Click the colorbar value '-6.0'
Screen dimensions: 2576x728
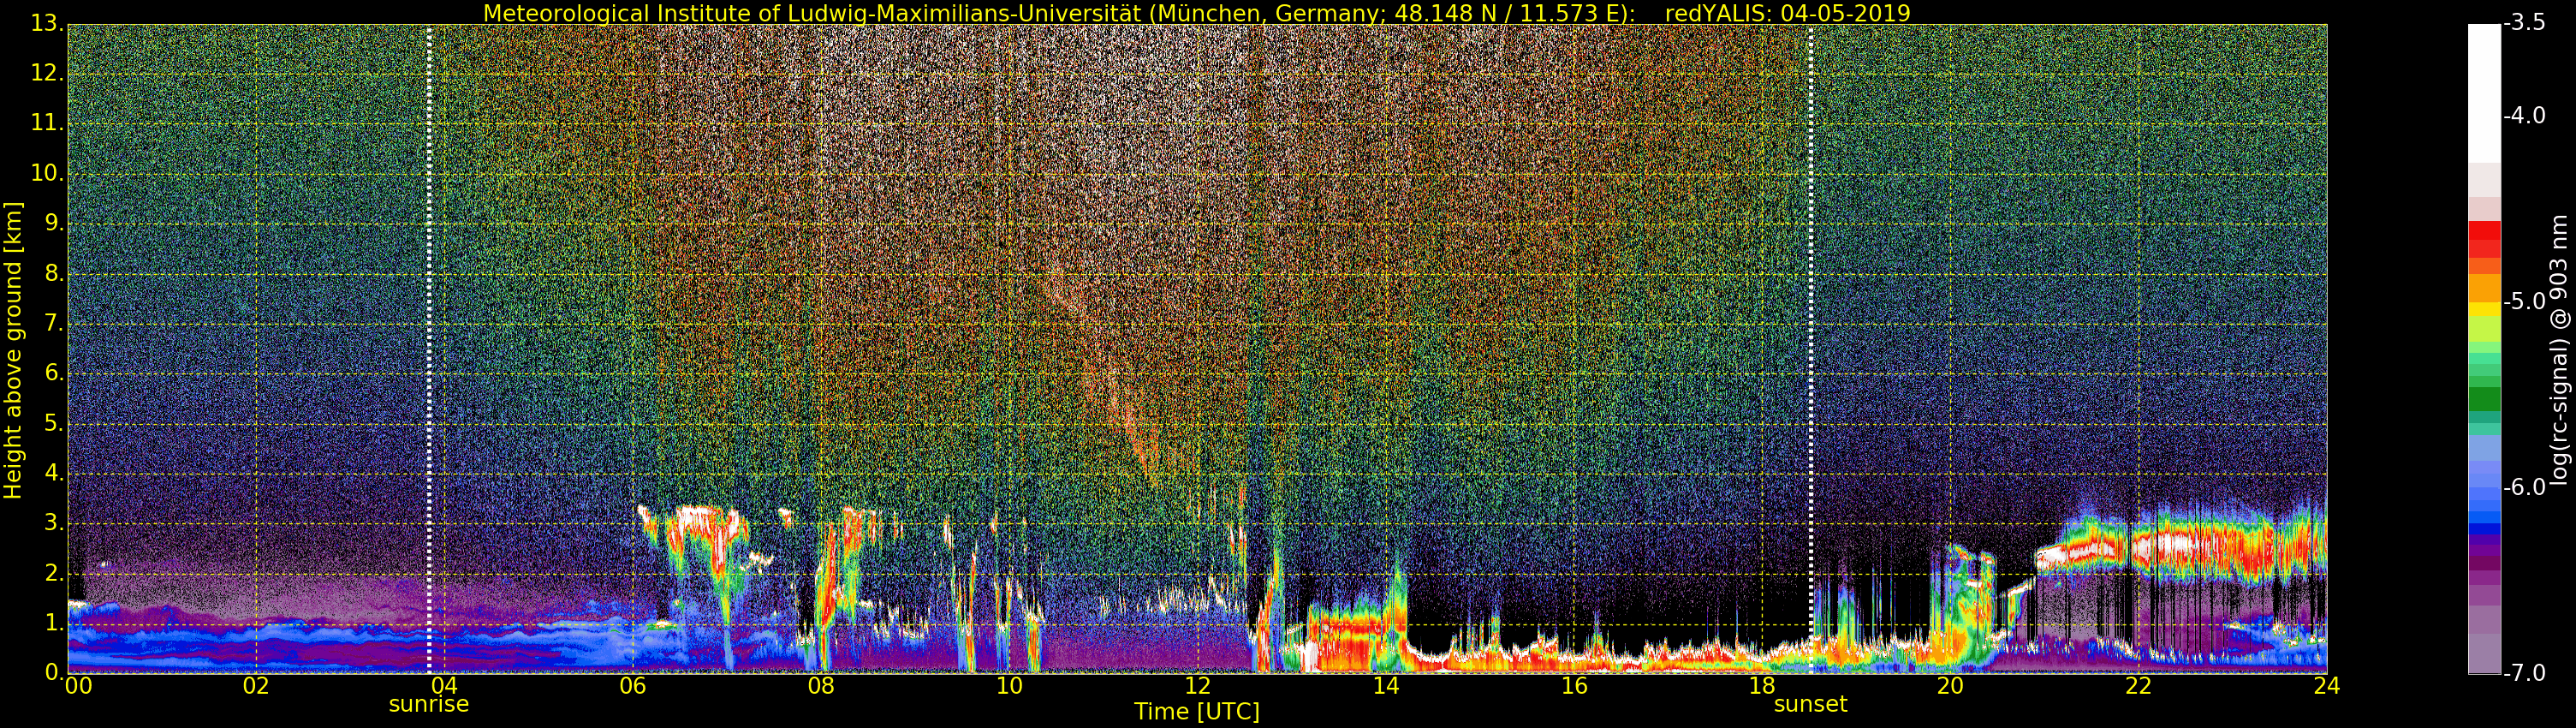pos(2525,488)
